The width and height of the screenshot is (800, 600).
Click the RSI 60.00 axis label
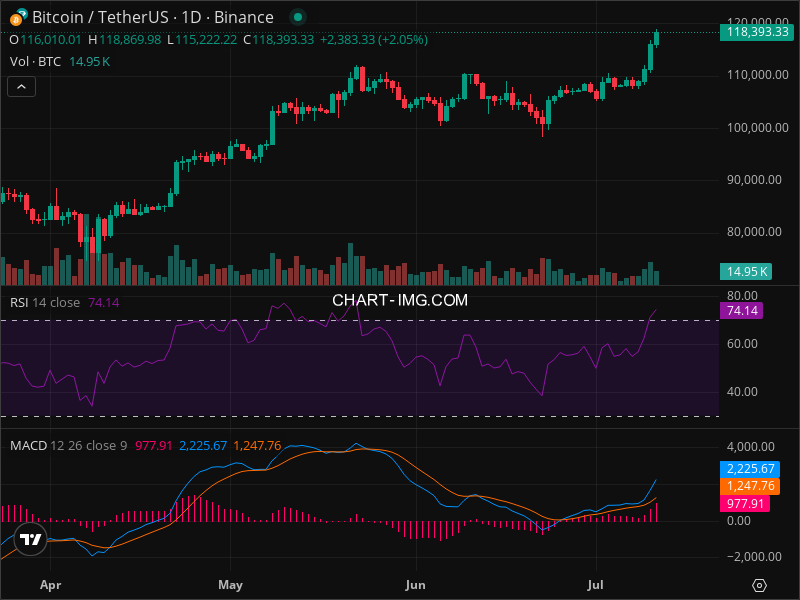(x=742, y=344)
